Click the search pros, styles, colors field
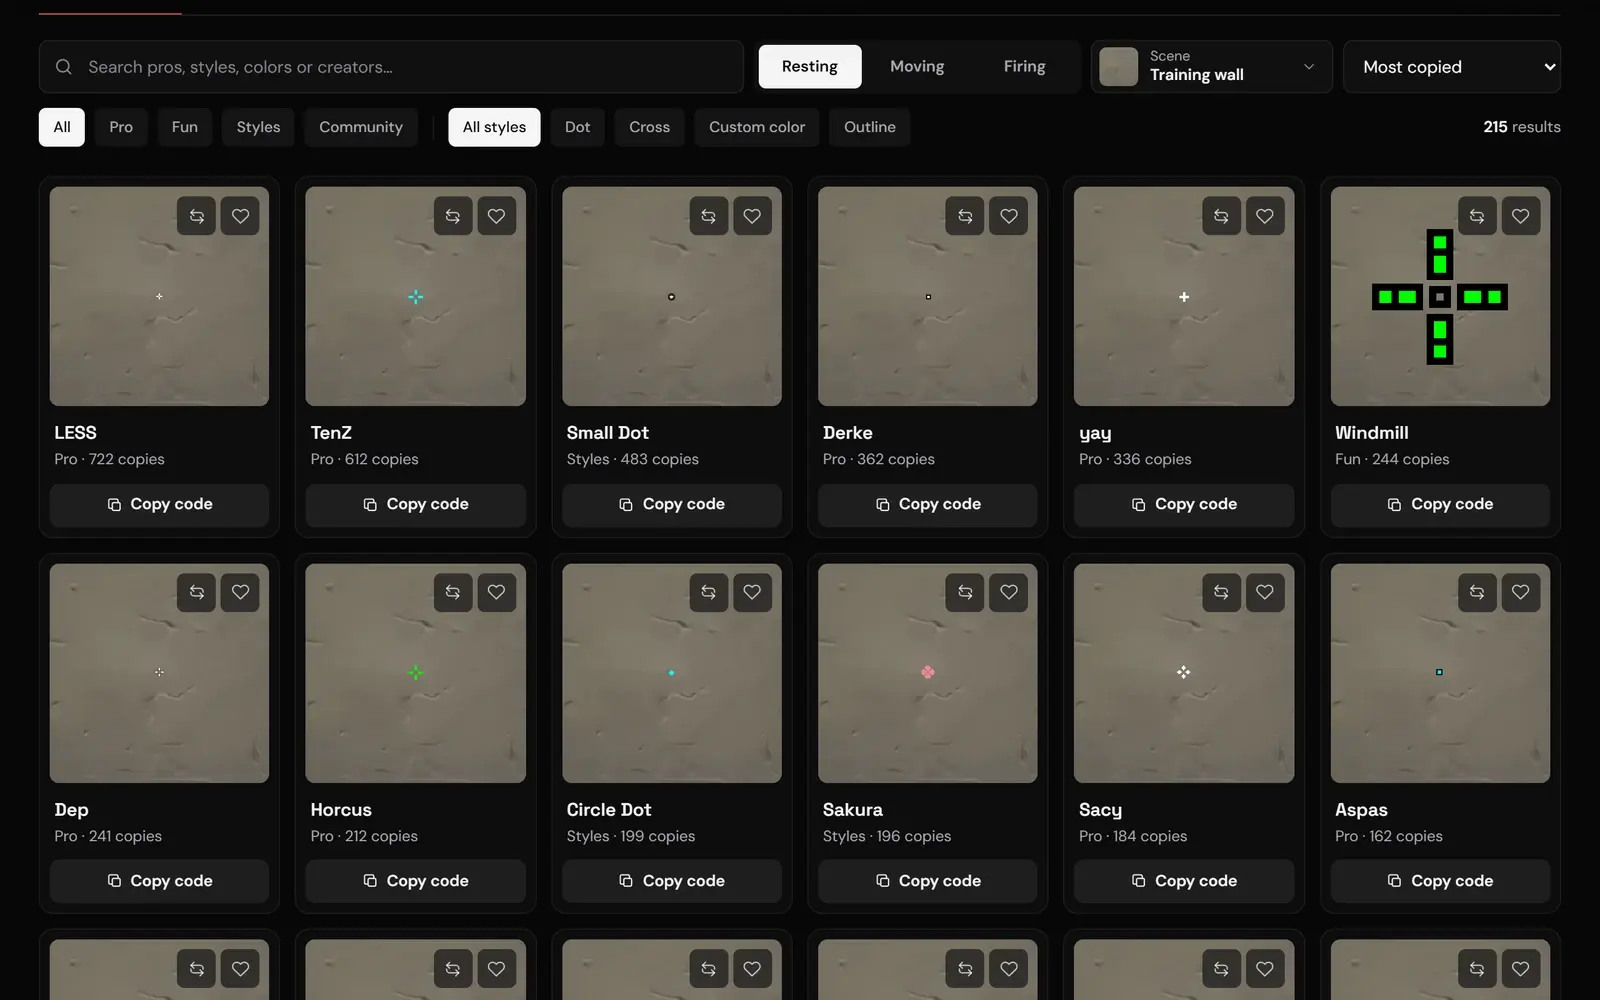 tap(391, 67)
